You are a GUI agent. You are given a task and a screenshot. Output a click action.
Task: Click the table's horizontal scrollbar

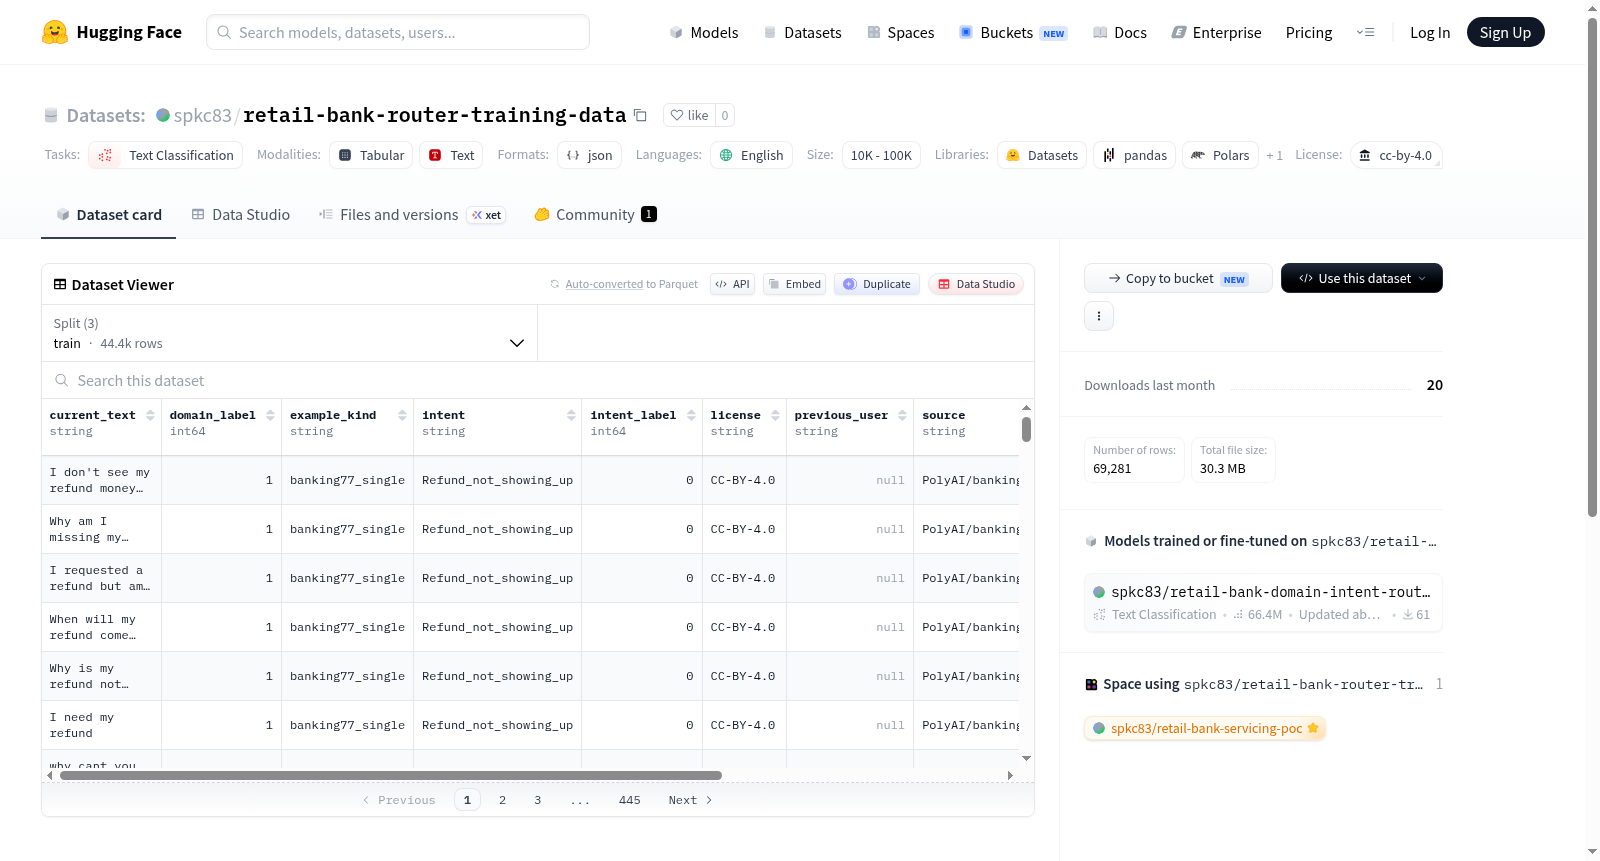point(391,775)
